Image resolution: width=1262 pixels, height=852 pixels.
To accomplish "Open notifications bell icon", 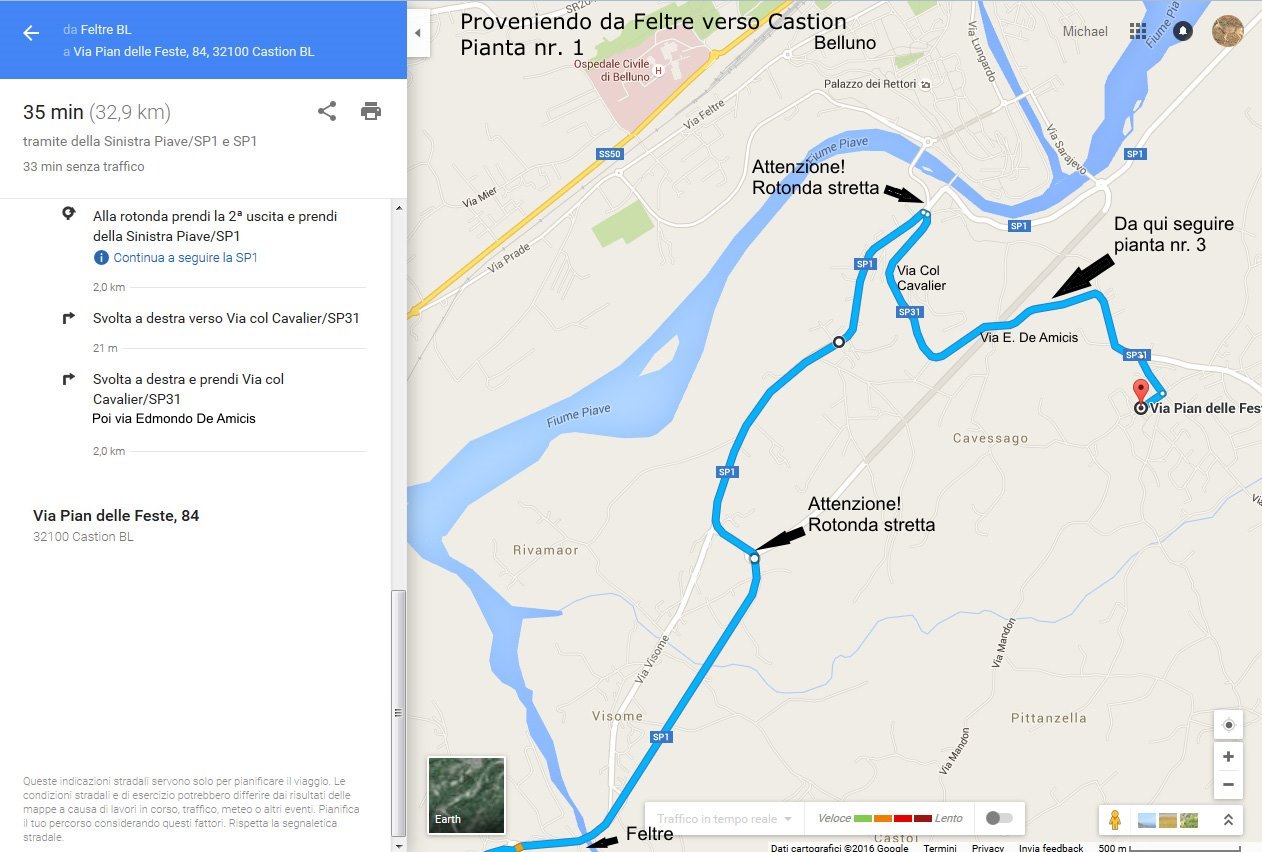I will pyautogui.click(x=1182, y=31).
